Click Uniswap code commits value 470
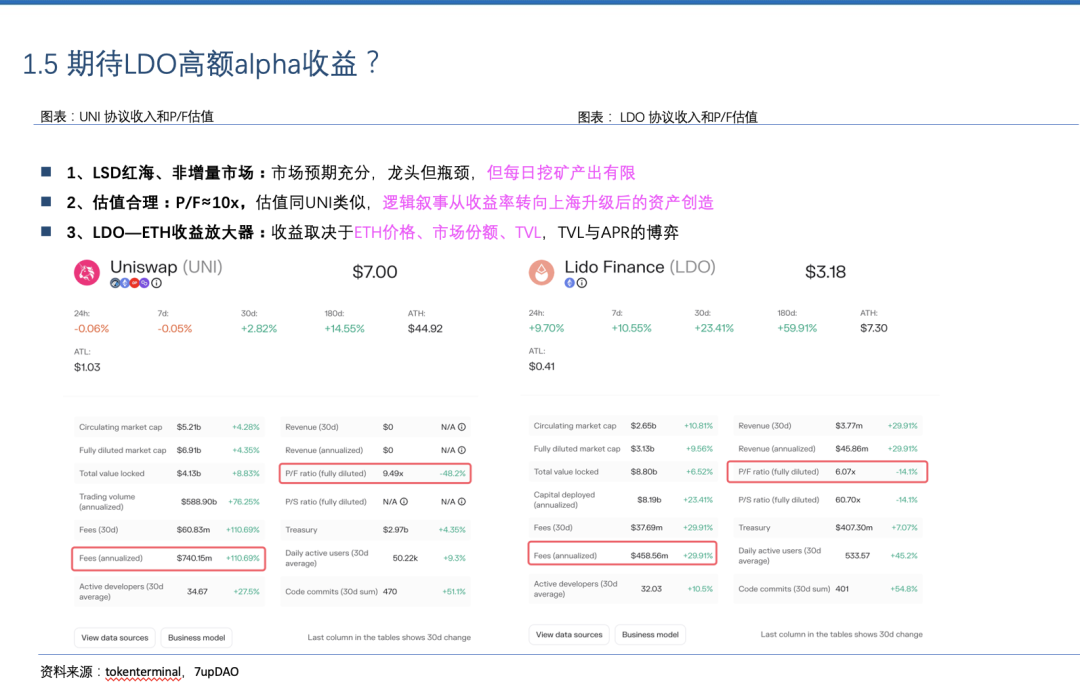1080x682 pixels. coord(390,591)
